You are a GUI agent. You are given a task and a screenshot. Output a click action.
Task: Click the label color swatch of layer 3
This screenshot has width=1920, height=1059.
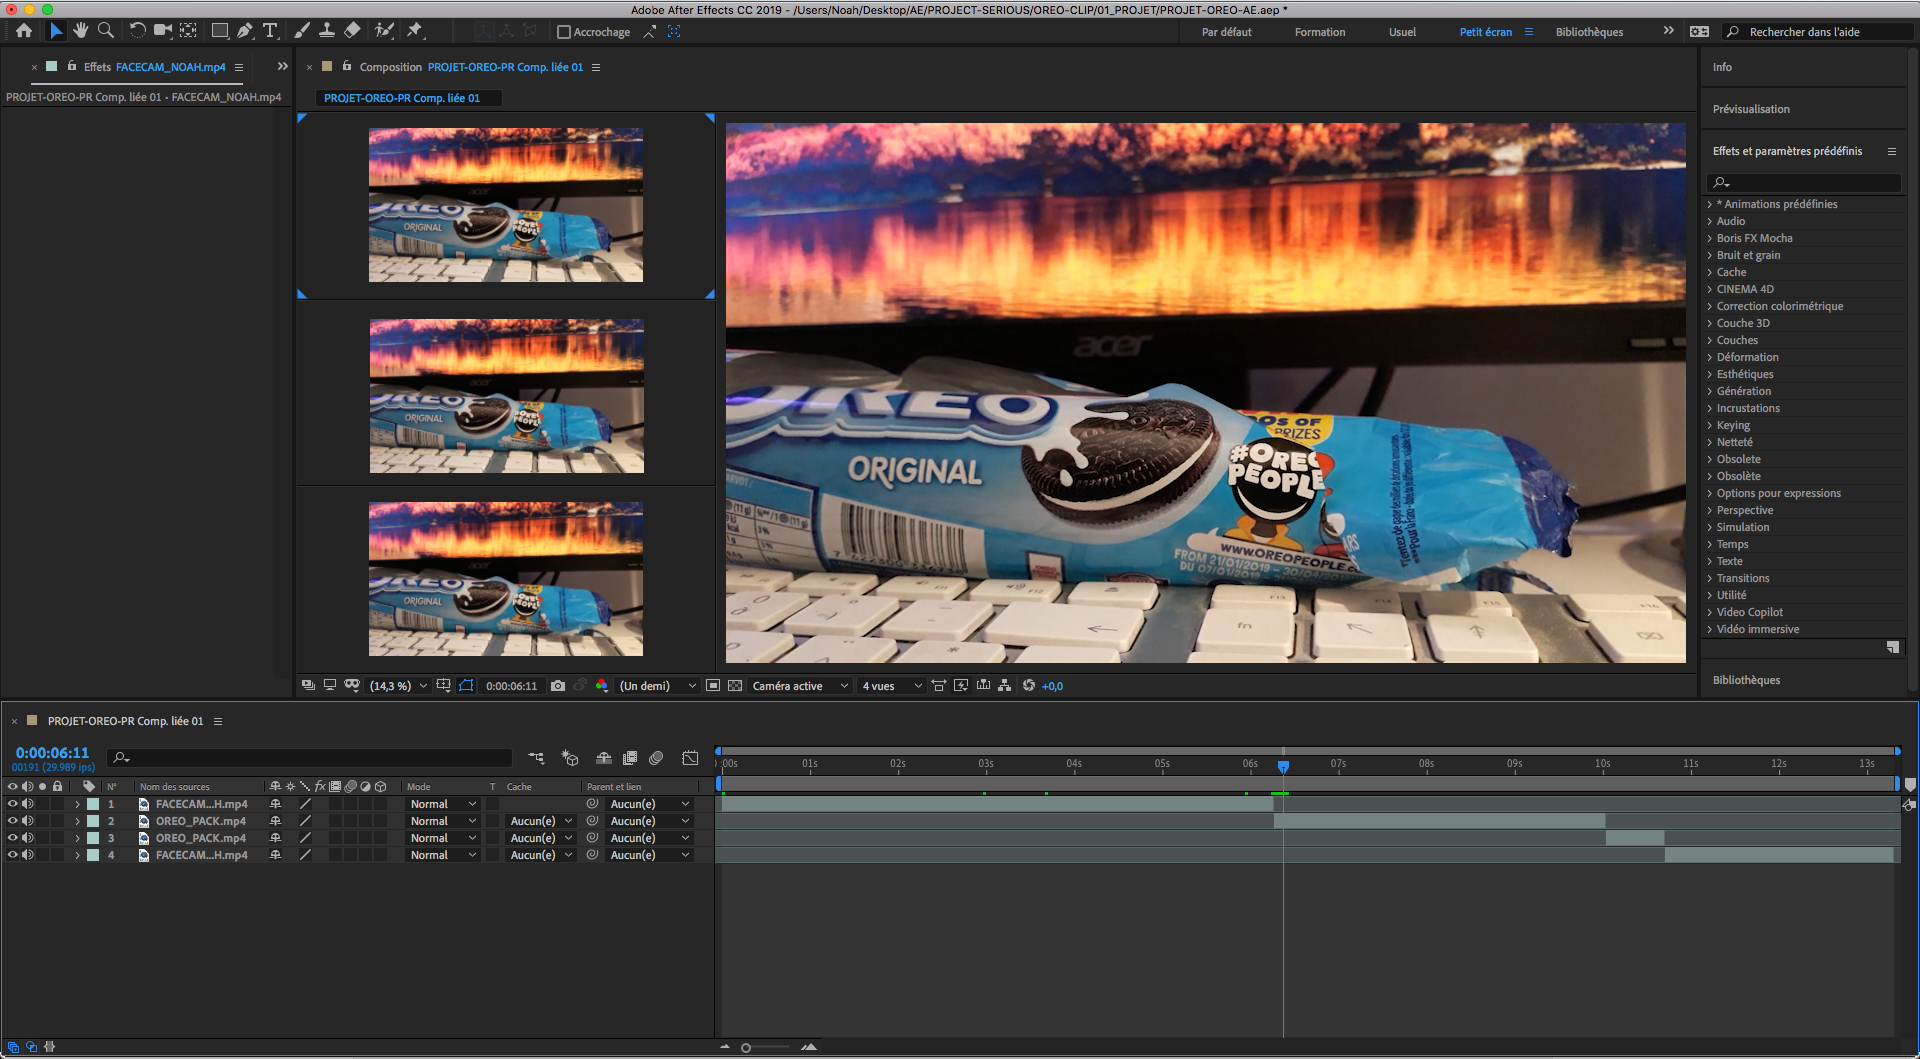tap(93, 838)
